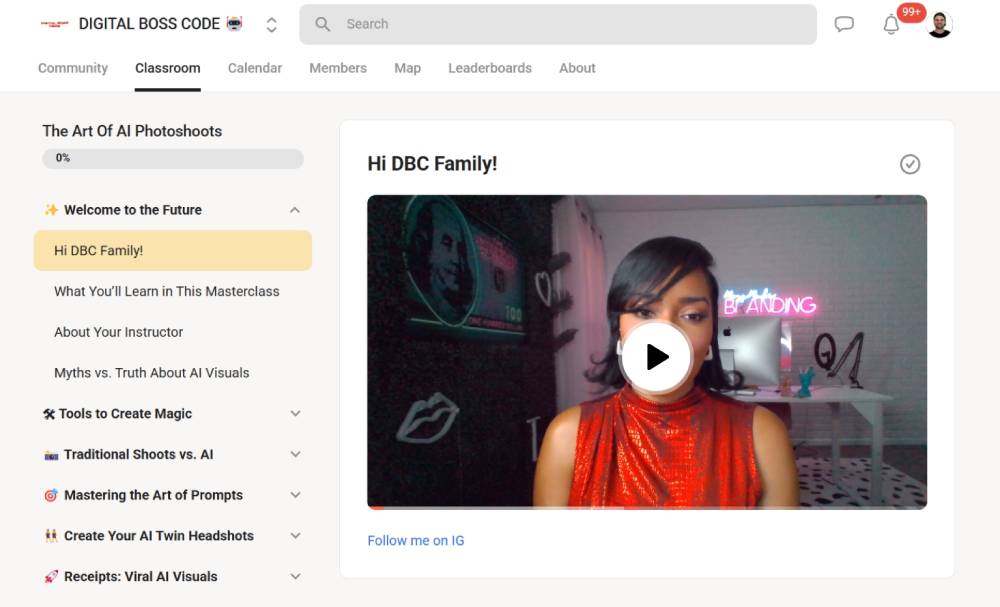Expand Receipts: Viral AI Visuals section
Viewport: 1000px width, 607px height.
[x=295, y=577]
